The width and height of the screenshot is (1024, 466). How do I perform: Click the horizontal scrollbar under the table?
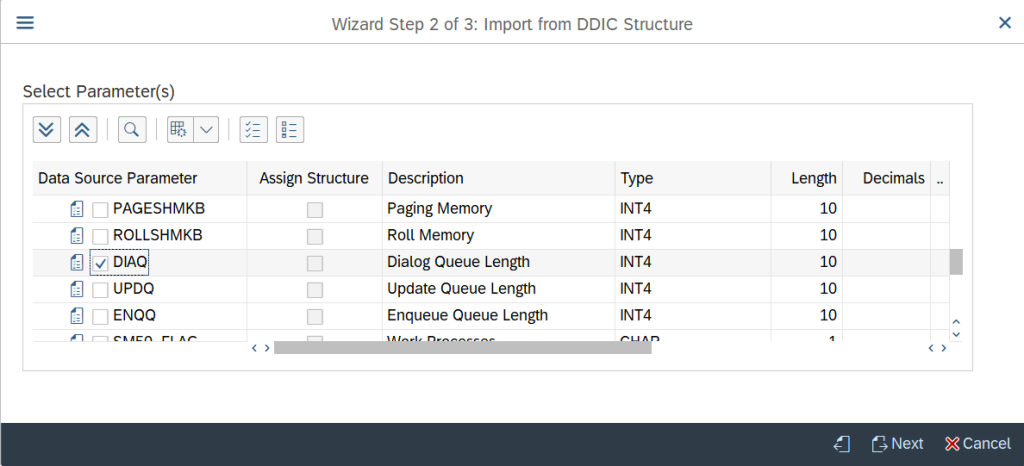(x=462, y=348)
